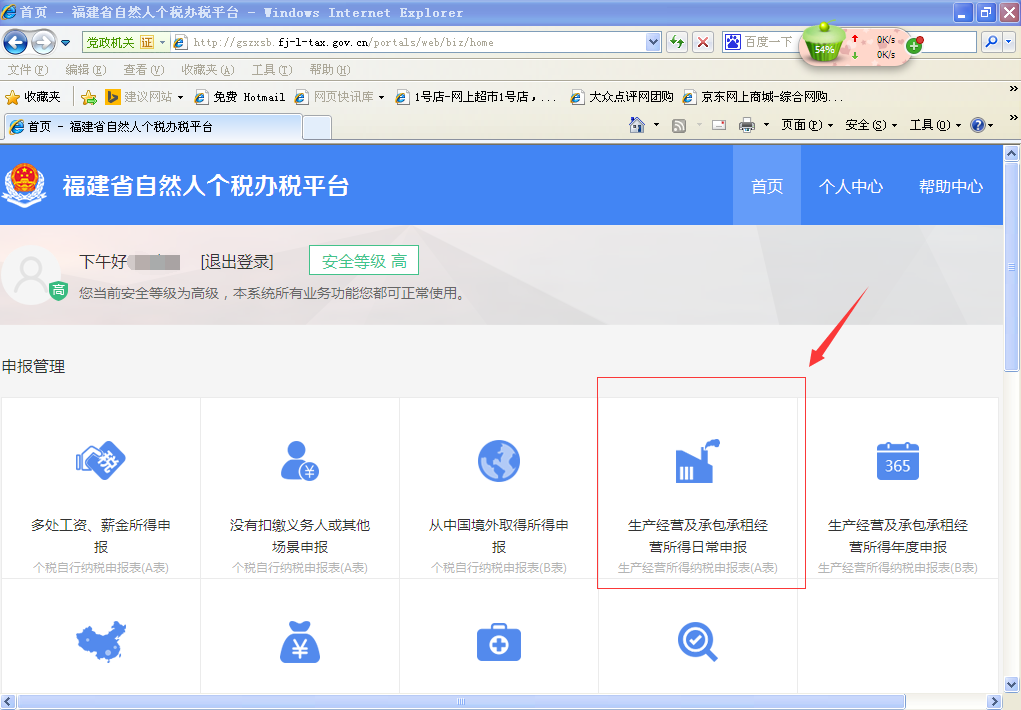Click the horizontal scrollbar thumb
Image resolution: width=1021 pixels, height=710 pixels.
(460, 702)
